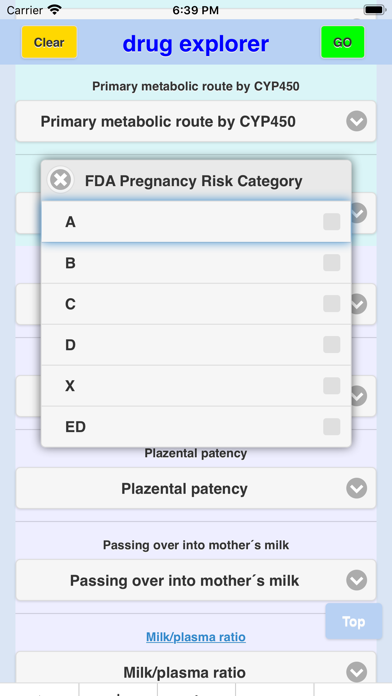392x696 pixels.
Task: Tap the green GO button
Action: (x=343, y=42)
